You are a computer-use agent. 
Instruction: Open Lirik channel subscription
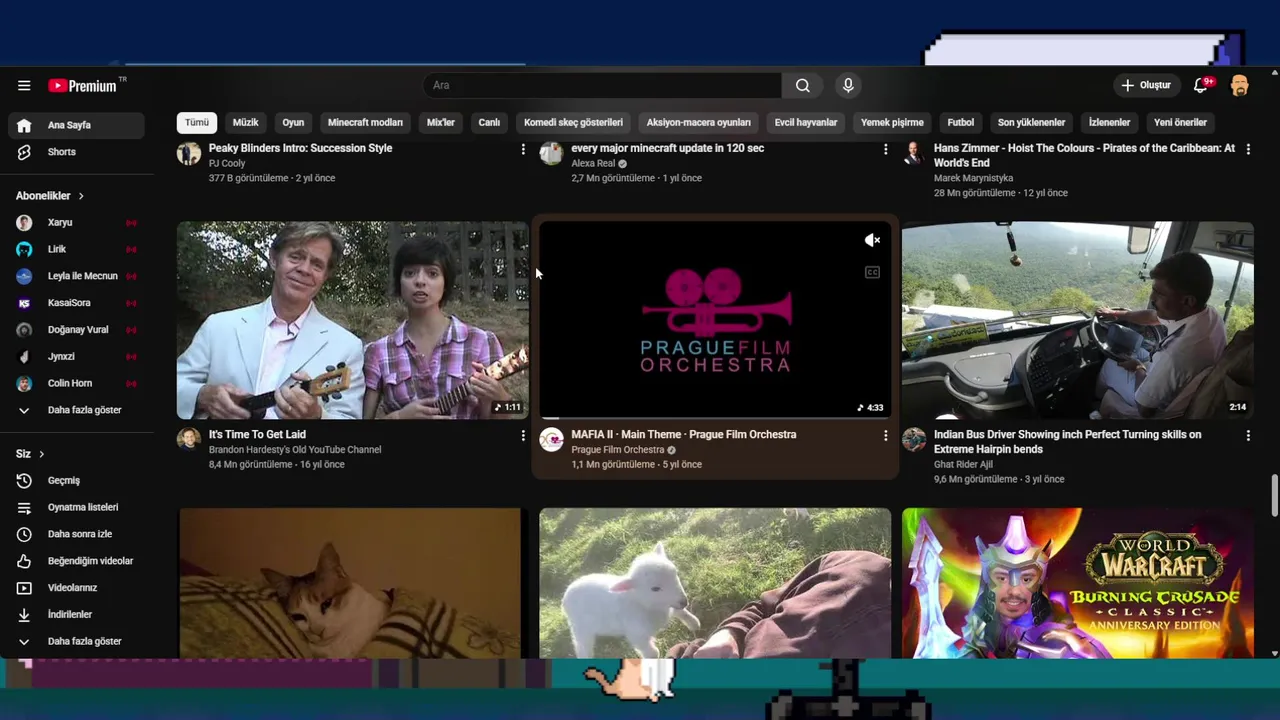pyautogui.click(x=77, y=249)
